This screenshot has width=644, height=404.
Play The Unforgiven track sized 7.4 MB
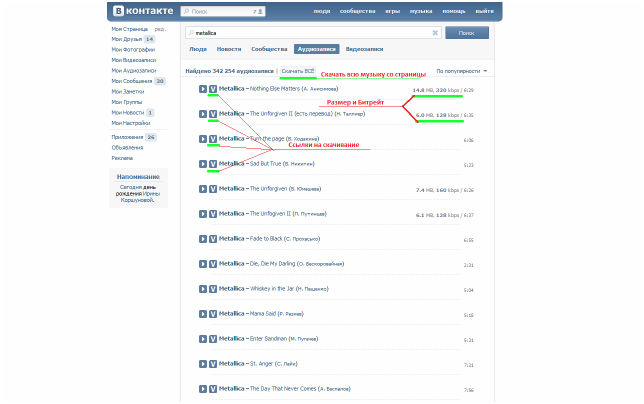(x=203, y=189)
